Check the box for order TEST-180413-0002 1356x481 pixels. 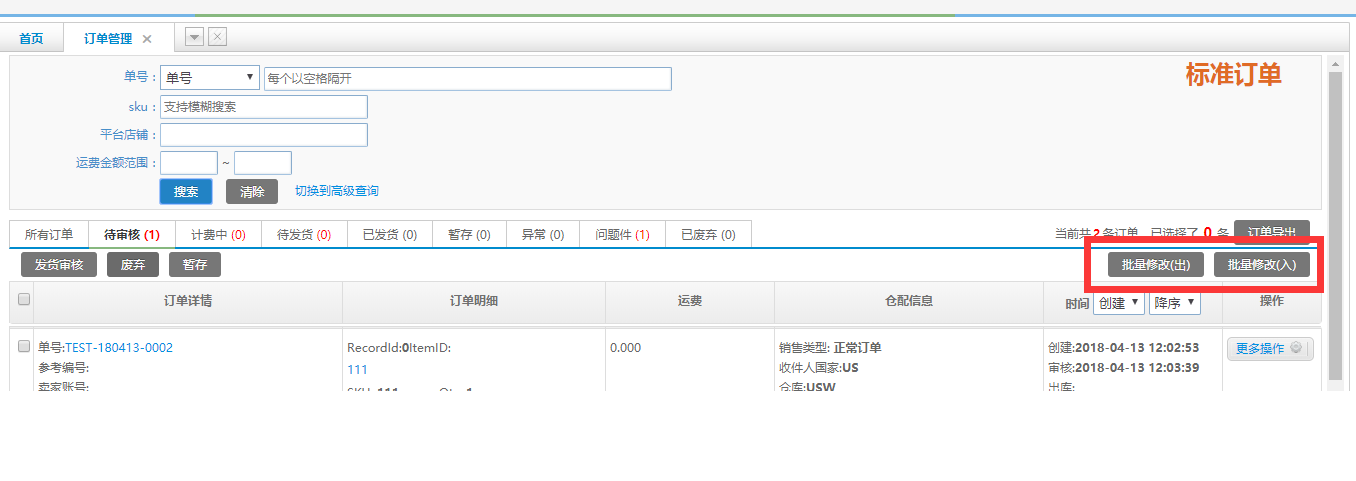pos(24,347)
